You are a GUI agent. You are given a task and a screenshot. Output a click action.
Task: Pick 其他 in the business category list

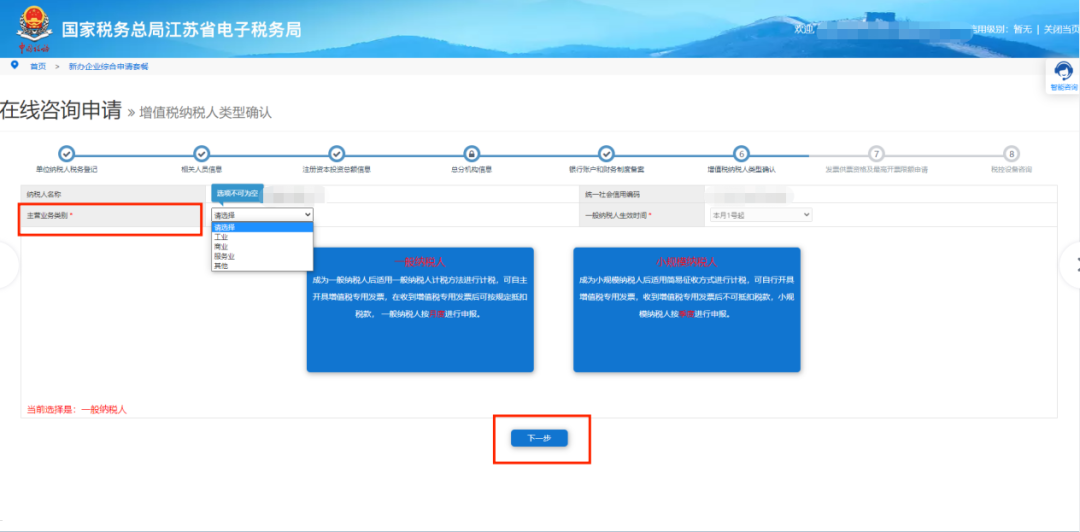[221, 266]
